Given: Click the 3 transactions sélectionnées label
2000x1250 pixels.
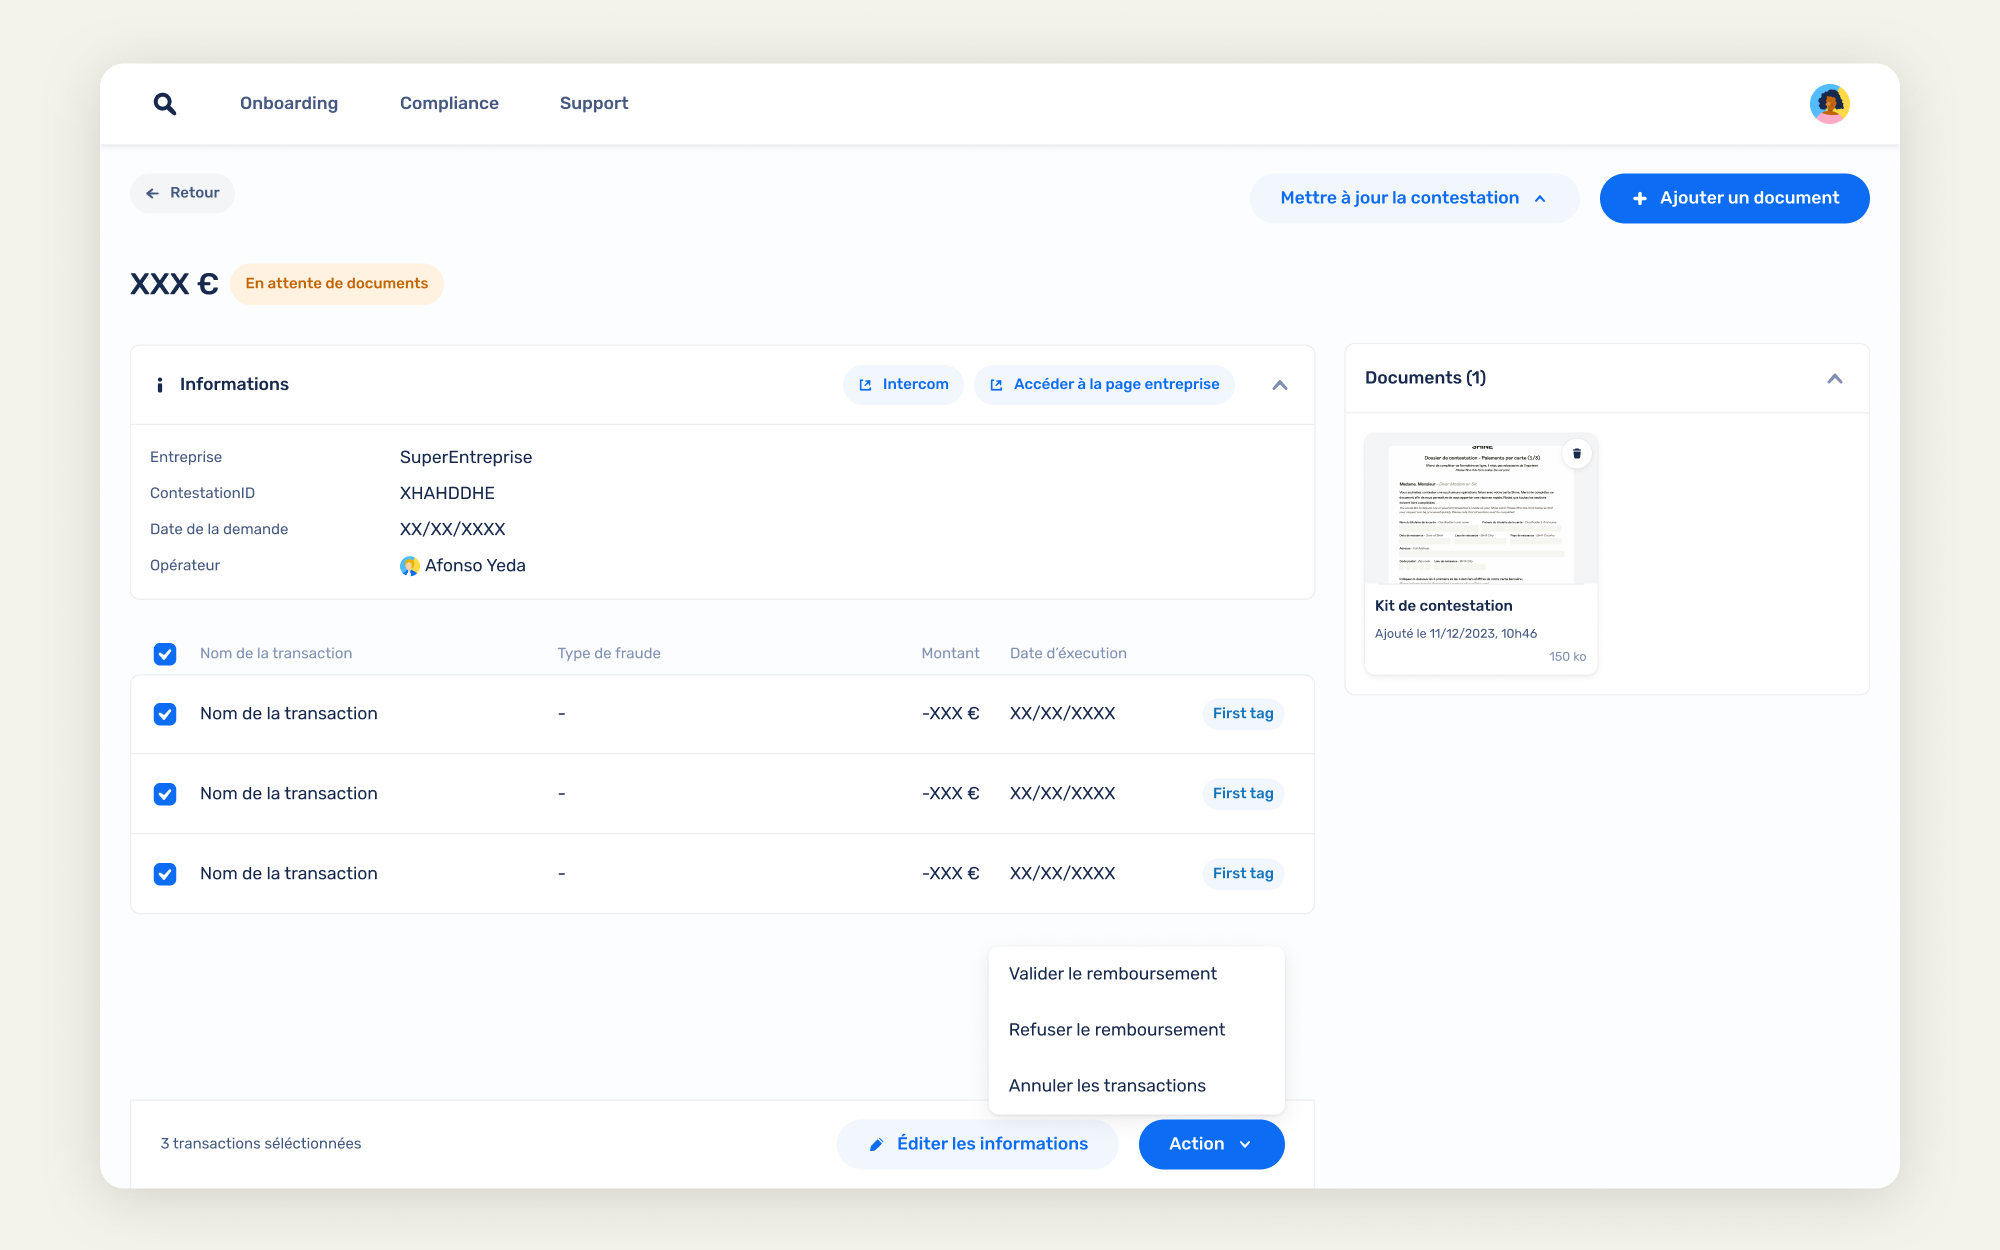Looking at the screenshot, I should pos(261,1144).
